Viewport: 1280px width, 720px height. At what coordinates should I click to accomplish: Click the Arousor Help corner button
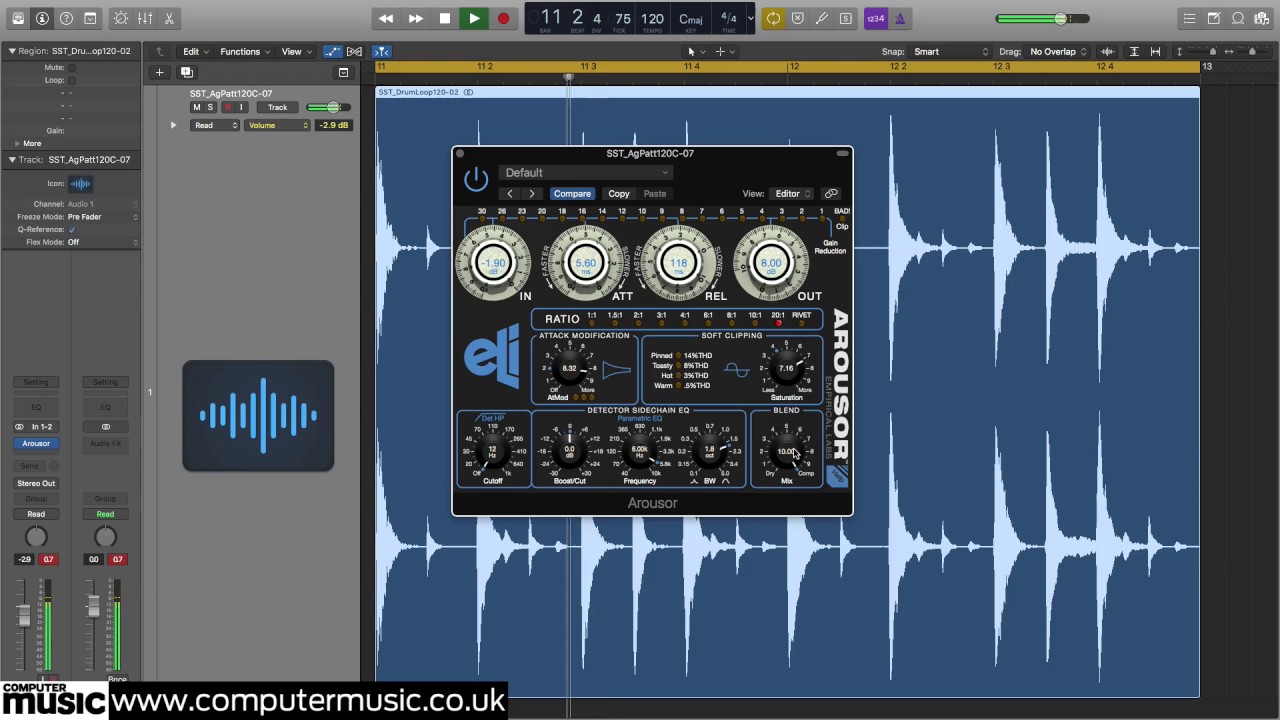(837, 477)
